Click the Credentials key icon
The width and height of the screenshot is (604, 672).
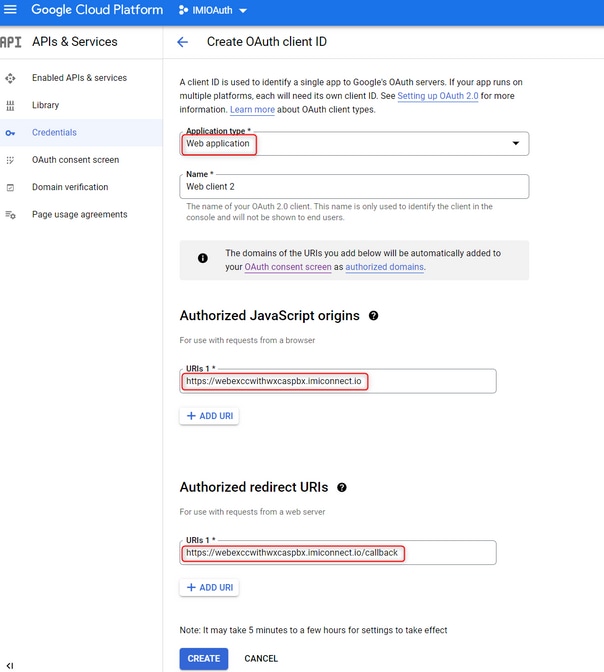coord(10,133)
